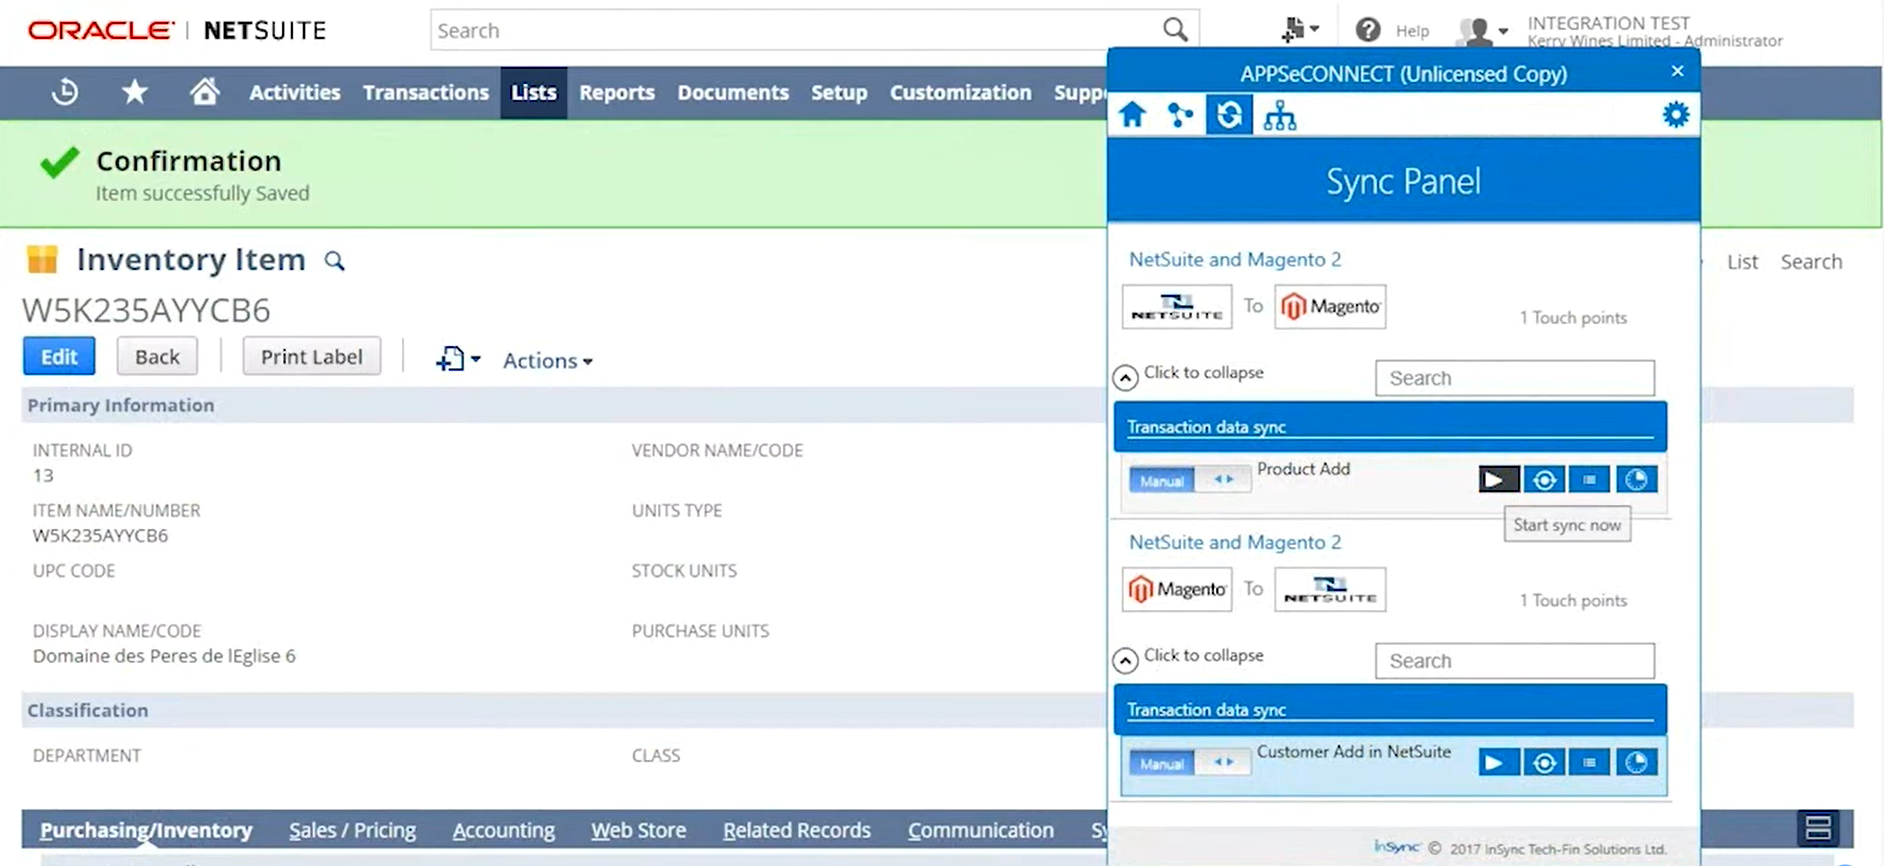
Task: Open the APPSeCONNECT hierarchy icon
Action: 1280,115
